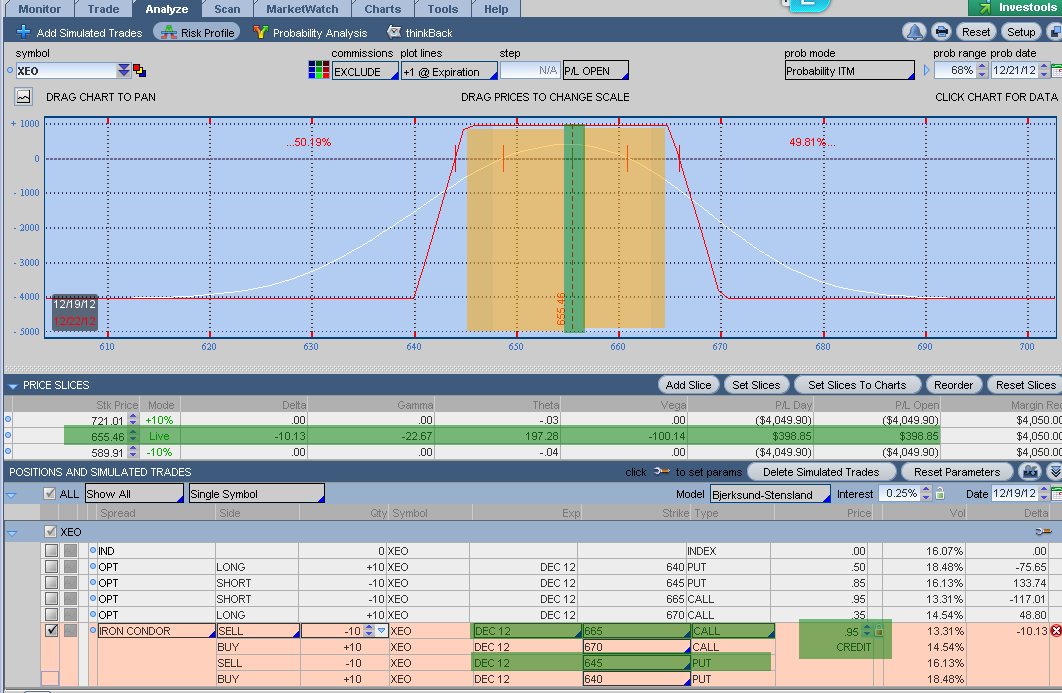Click Delete Simulated Trades button

tap(820, 472)
